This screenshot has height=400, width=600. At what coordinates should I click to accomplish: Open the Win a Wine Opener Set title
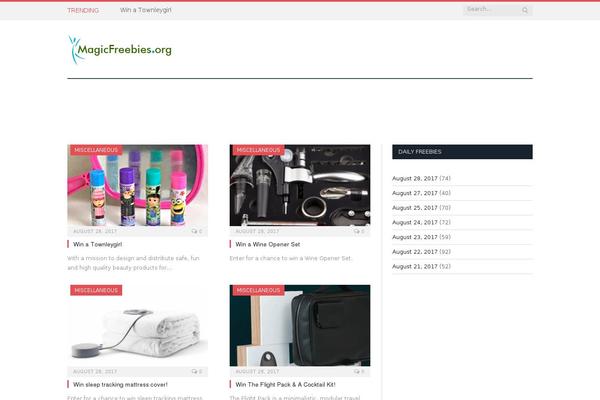(x=267, y=244)
